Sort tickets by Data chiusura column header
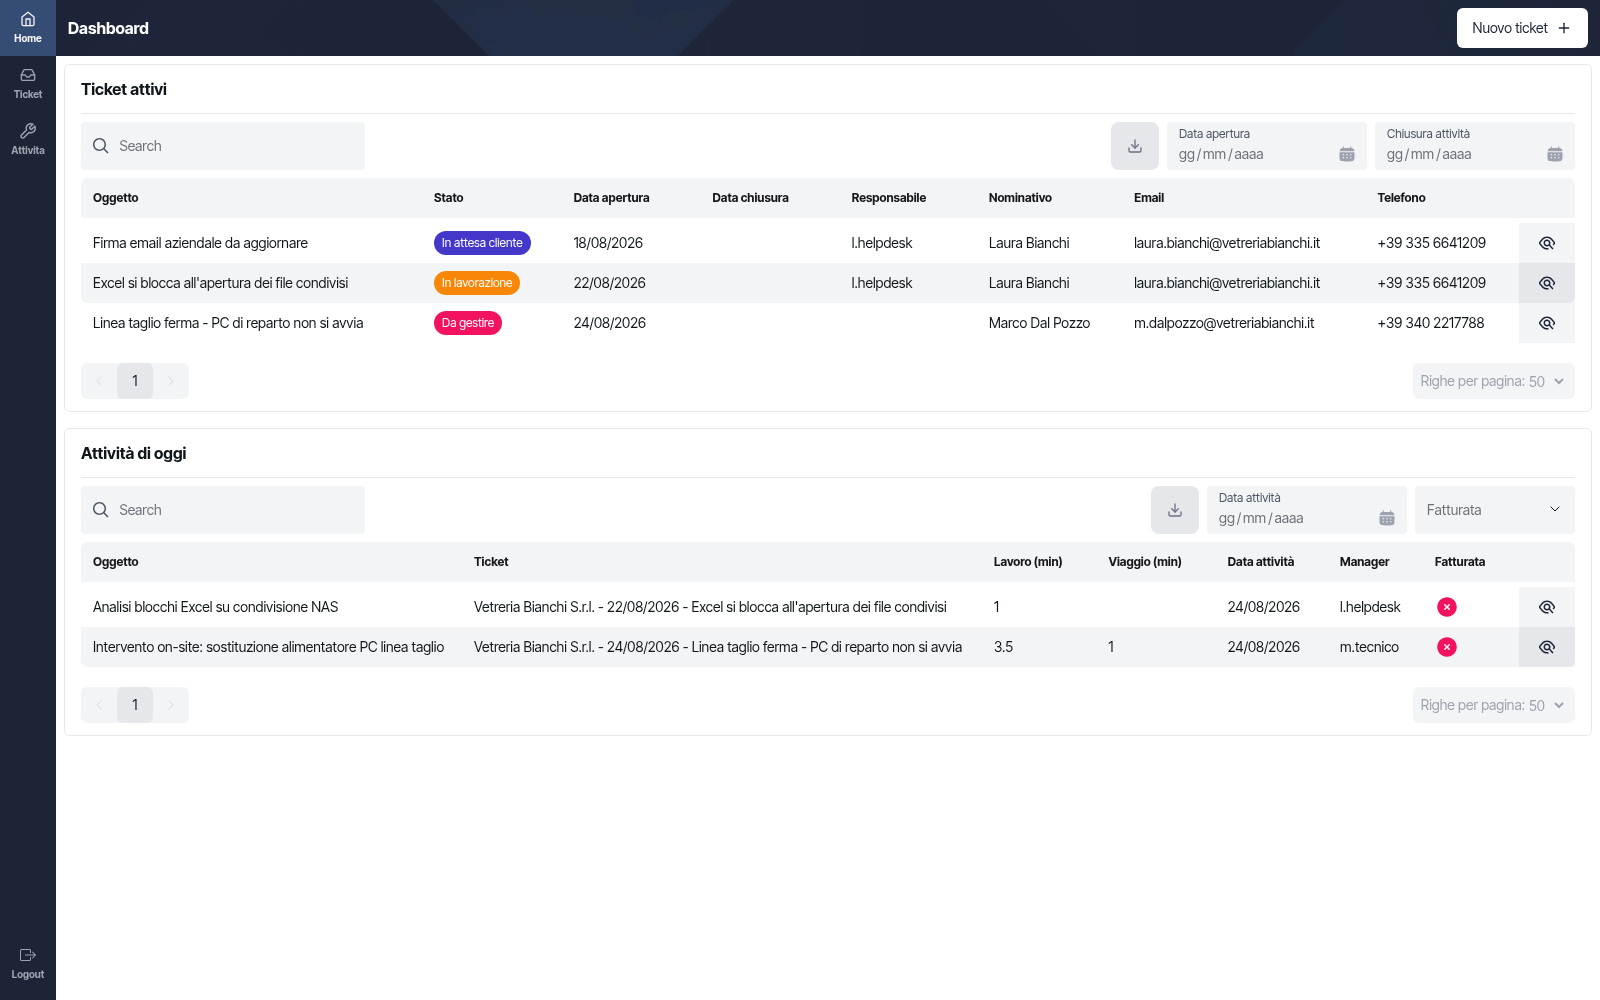 point(750,198)
